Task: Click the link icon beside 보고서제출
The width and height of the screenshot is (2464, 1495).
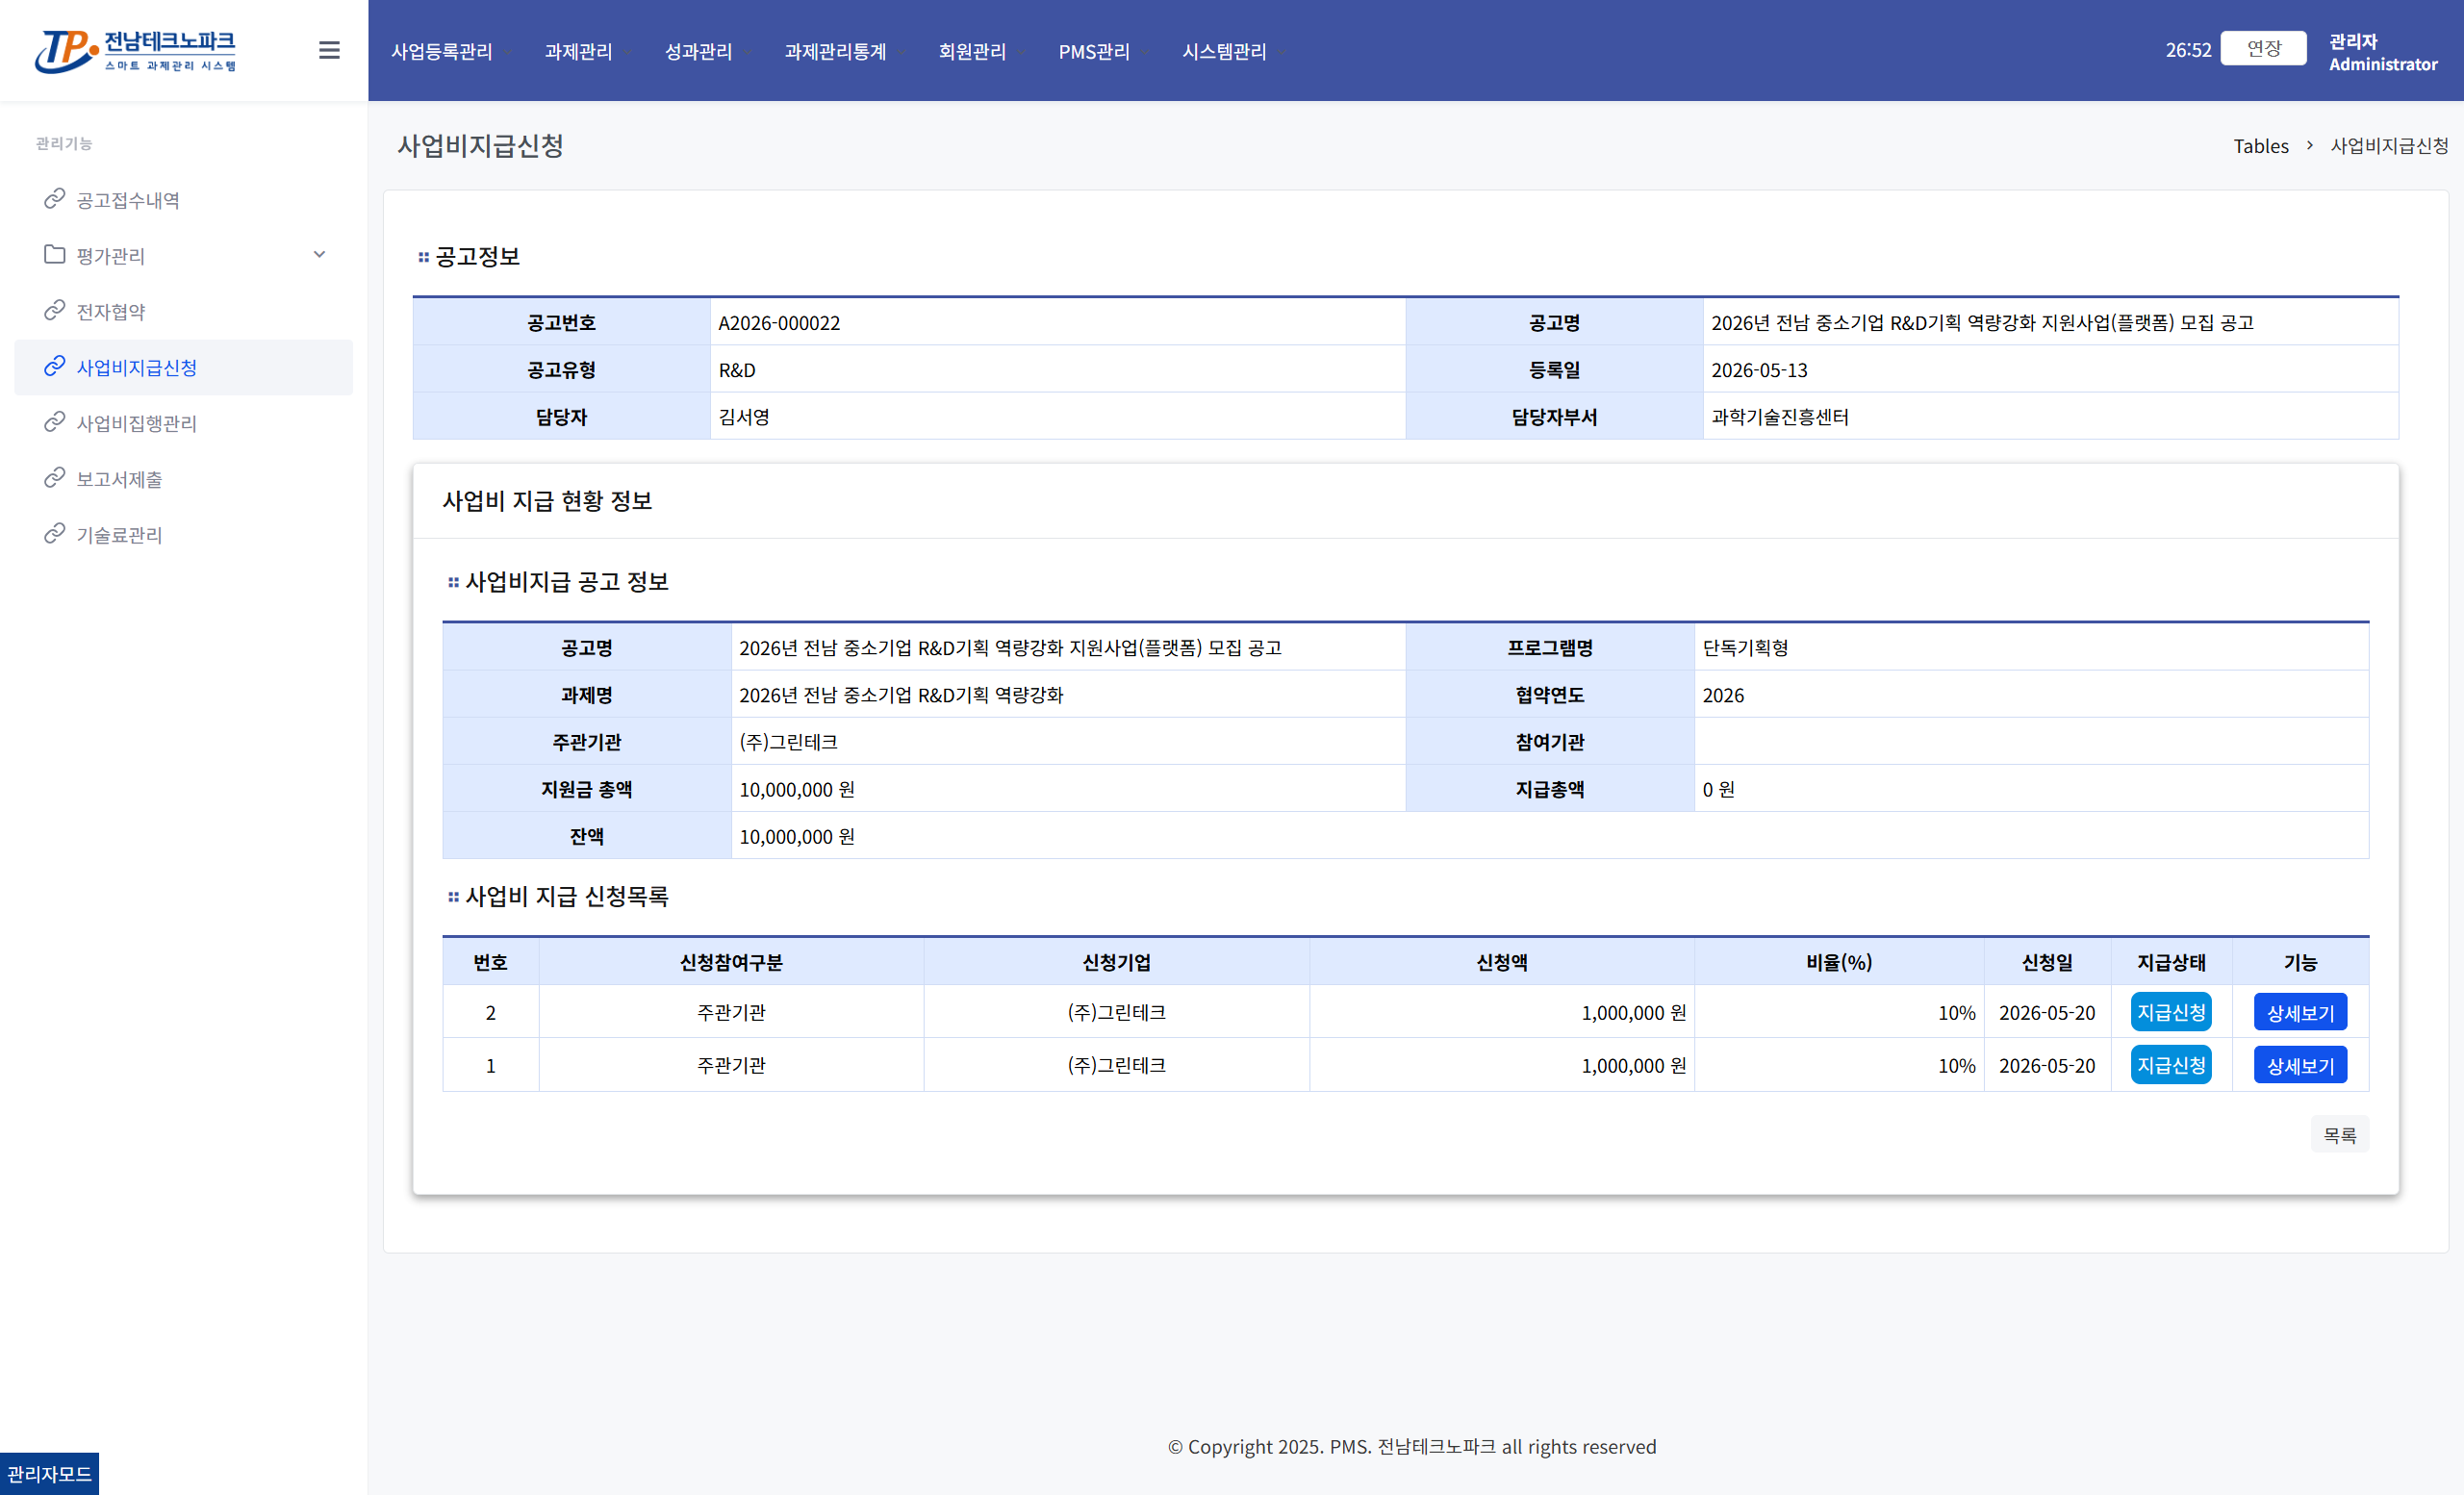Action: (54, 479)
